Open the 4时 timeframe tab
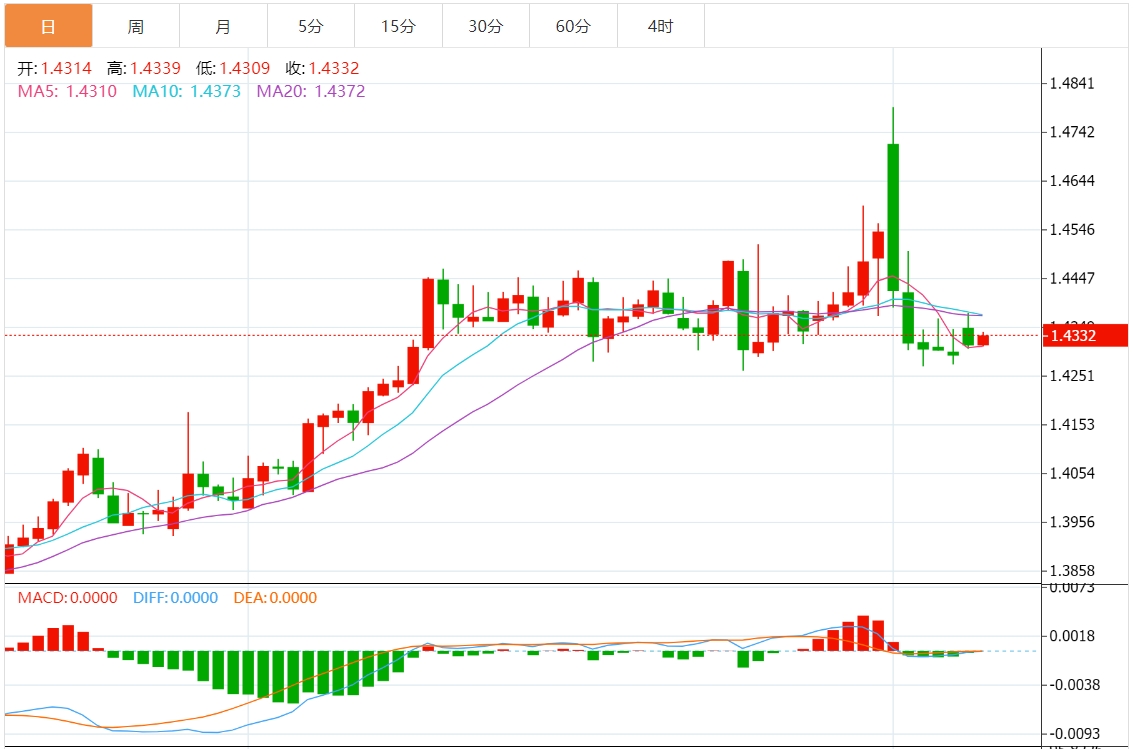Viewport: 1134px width, 749px height. tap(661, 26)
